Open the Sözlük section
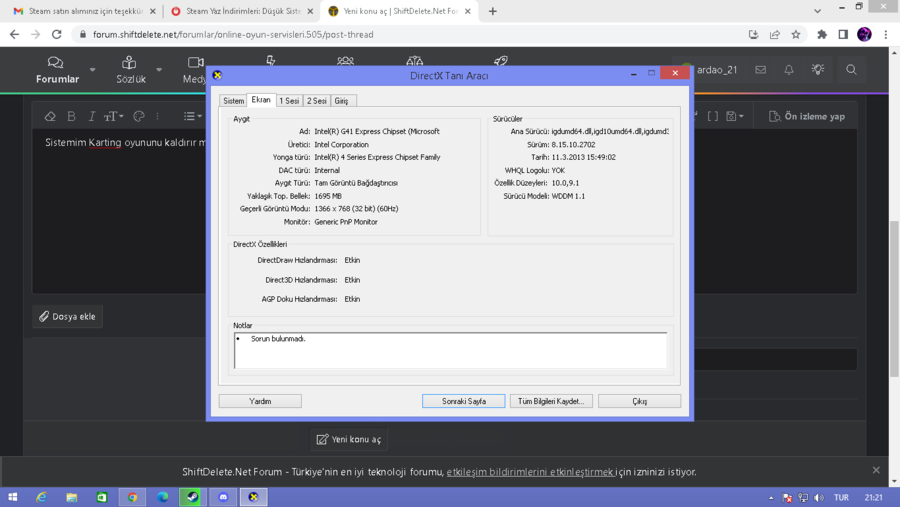Viewport: 900px width, 507px height. point(130,70)
